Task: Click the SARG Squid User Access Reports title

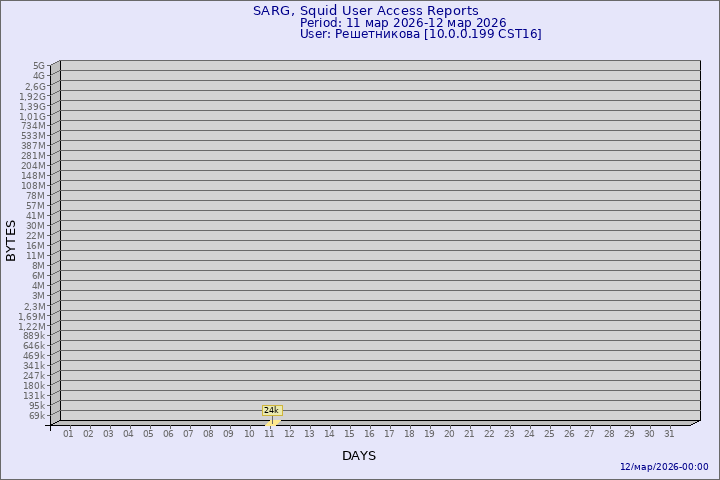Action: (365, 11)
